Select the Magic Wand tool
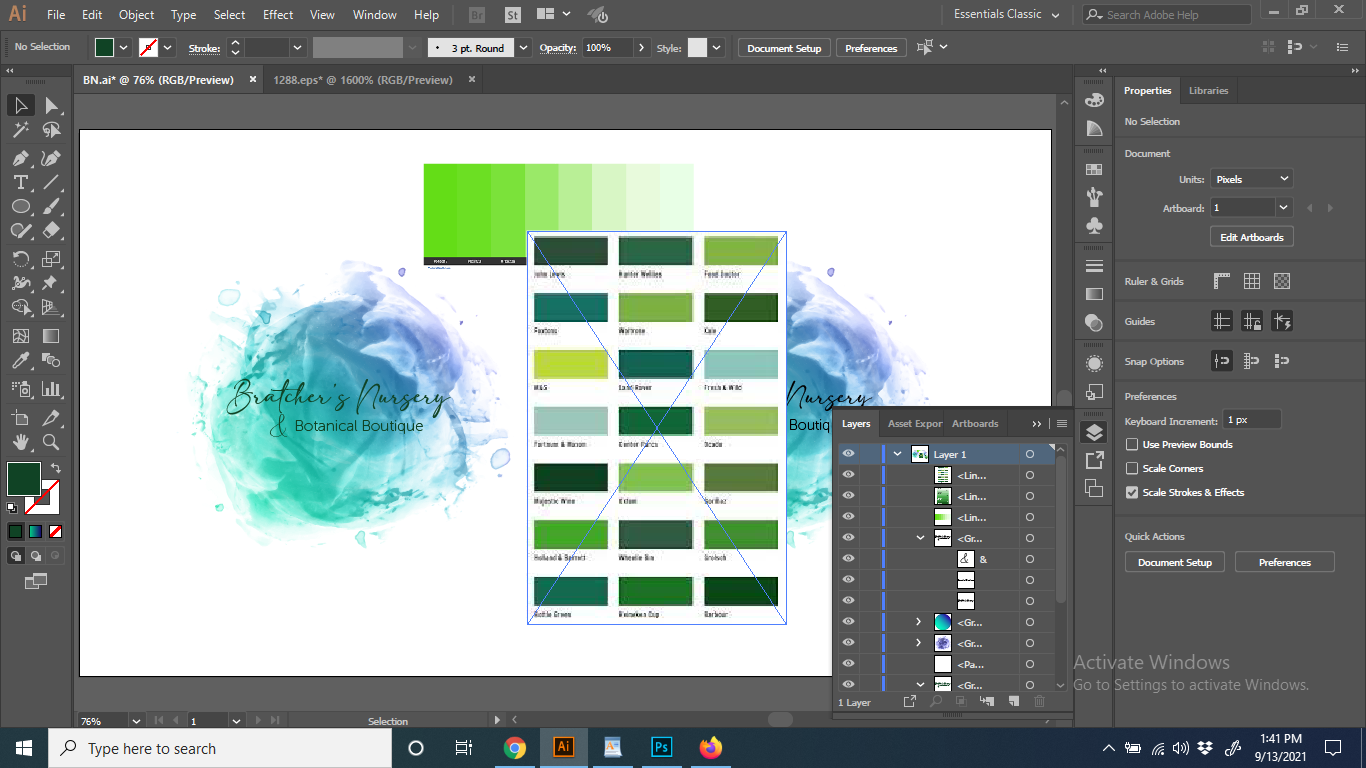 [20, 130]
